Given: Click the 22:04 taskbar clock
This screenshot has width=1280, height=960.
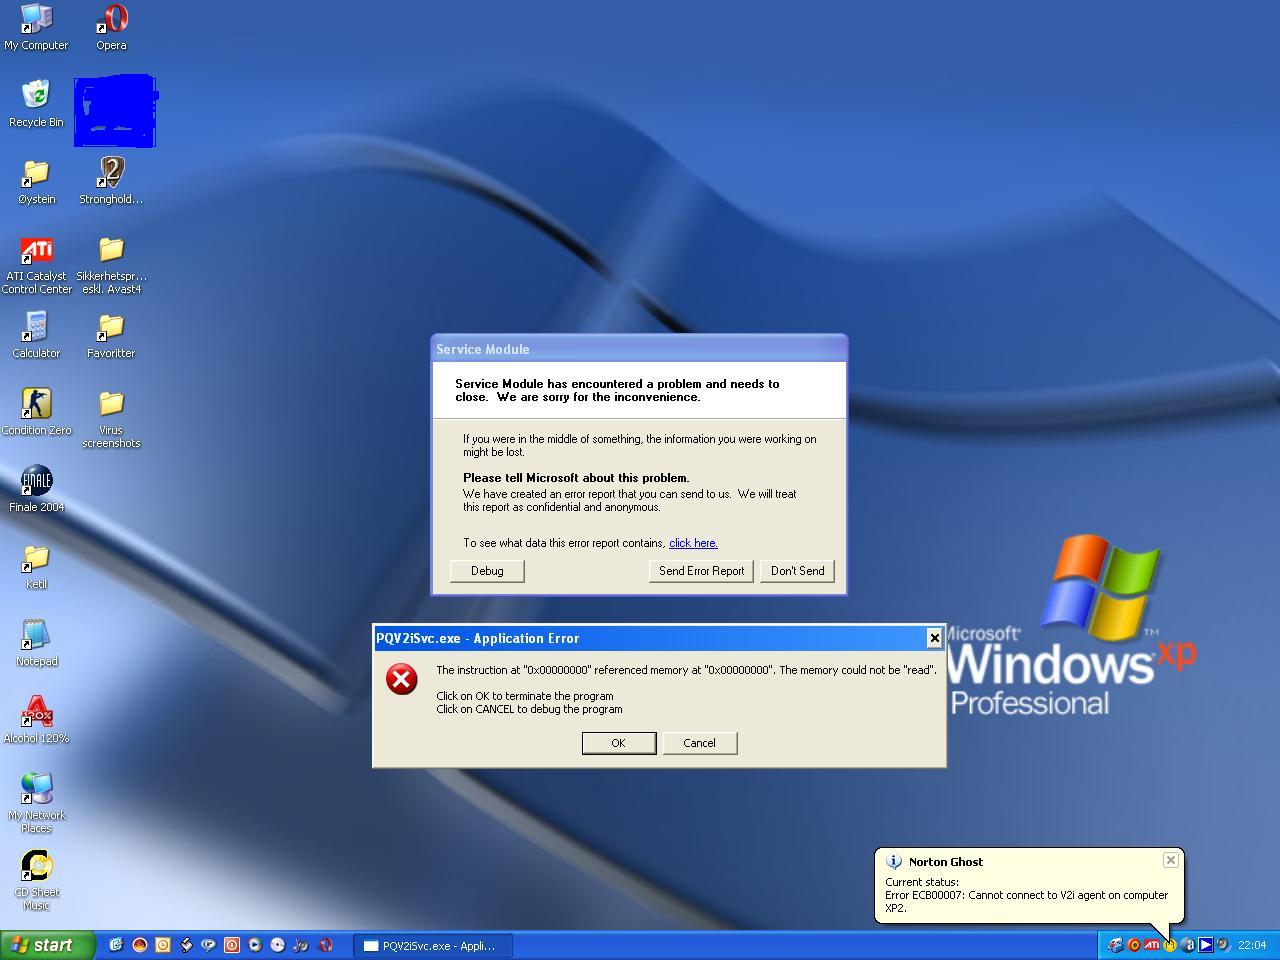Looking at the screenshot, I should tap(1252, 945).
